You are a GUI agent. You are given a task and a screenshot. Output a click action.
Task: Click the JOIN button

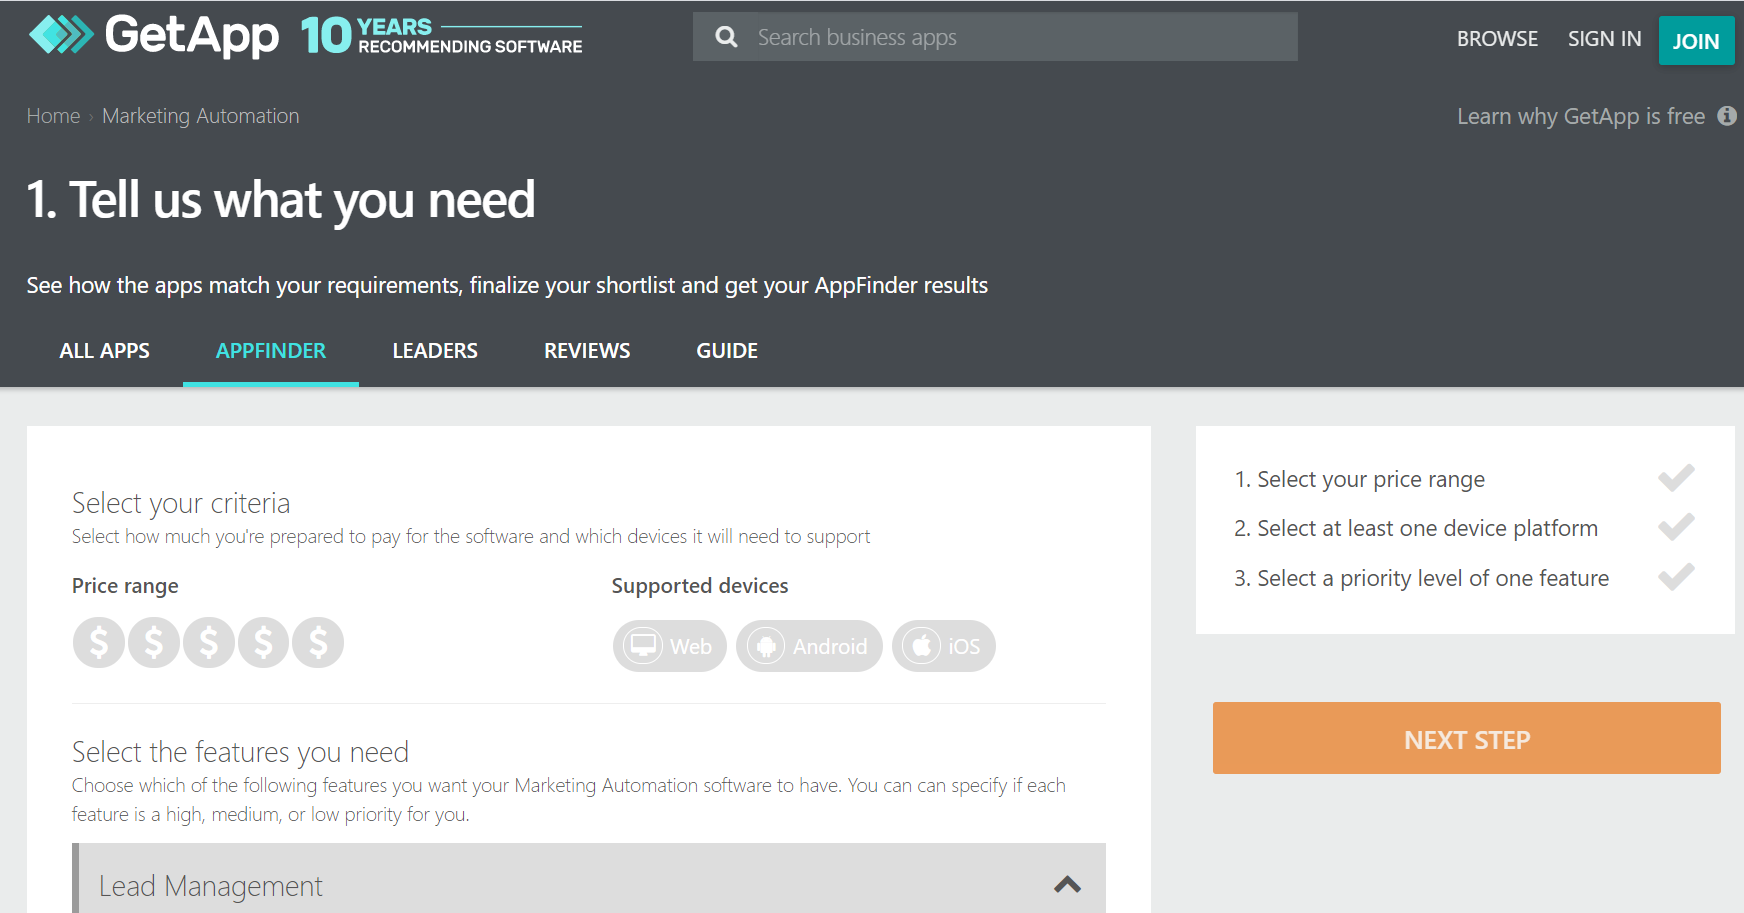pyautogui.click(x=1696, y=41)
